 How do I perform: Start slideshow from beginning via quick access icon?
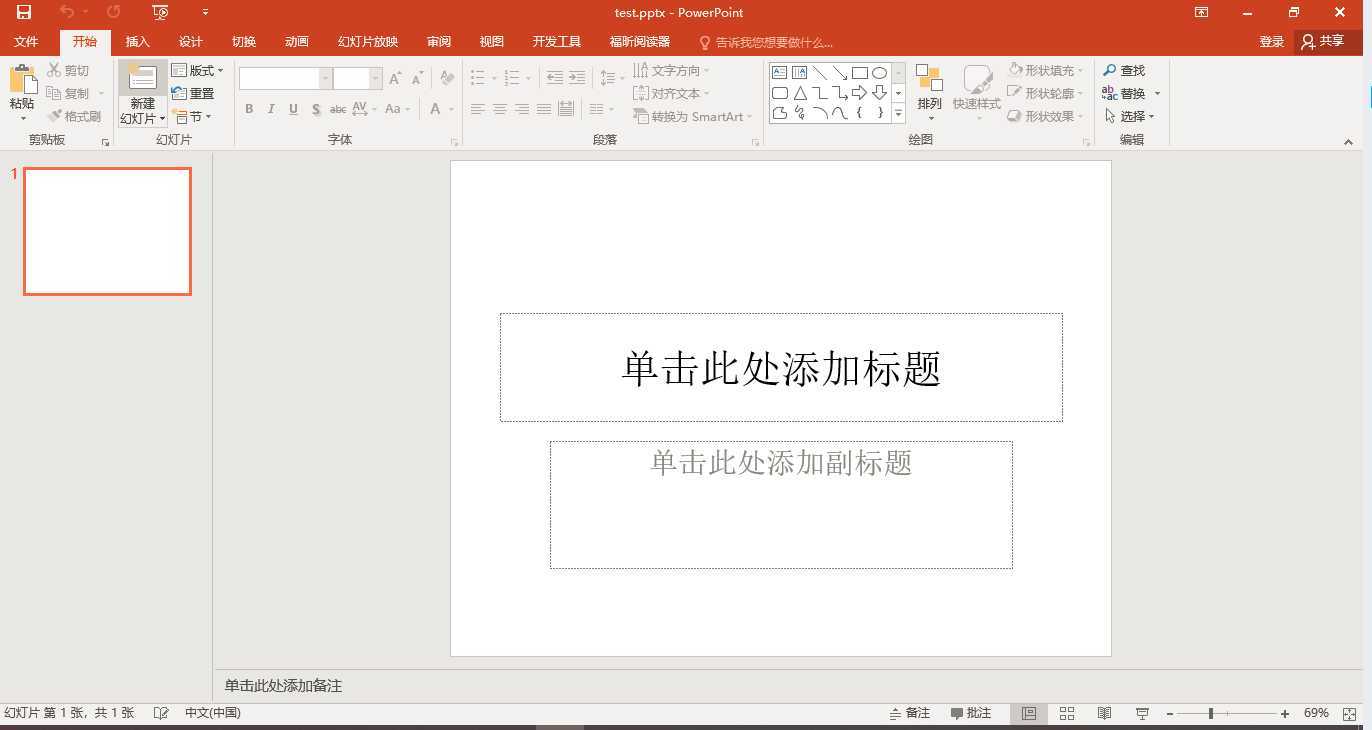point(160,12)
